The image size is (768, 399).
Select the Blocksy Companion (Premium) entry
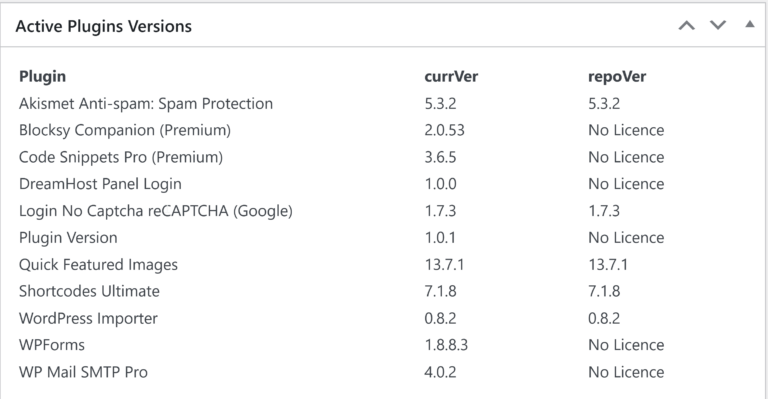click(125, 131)
